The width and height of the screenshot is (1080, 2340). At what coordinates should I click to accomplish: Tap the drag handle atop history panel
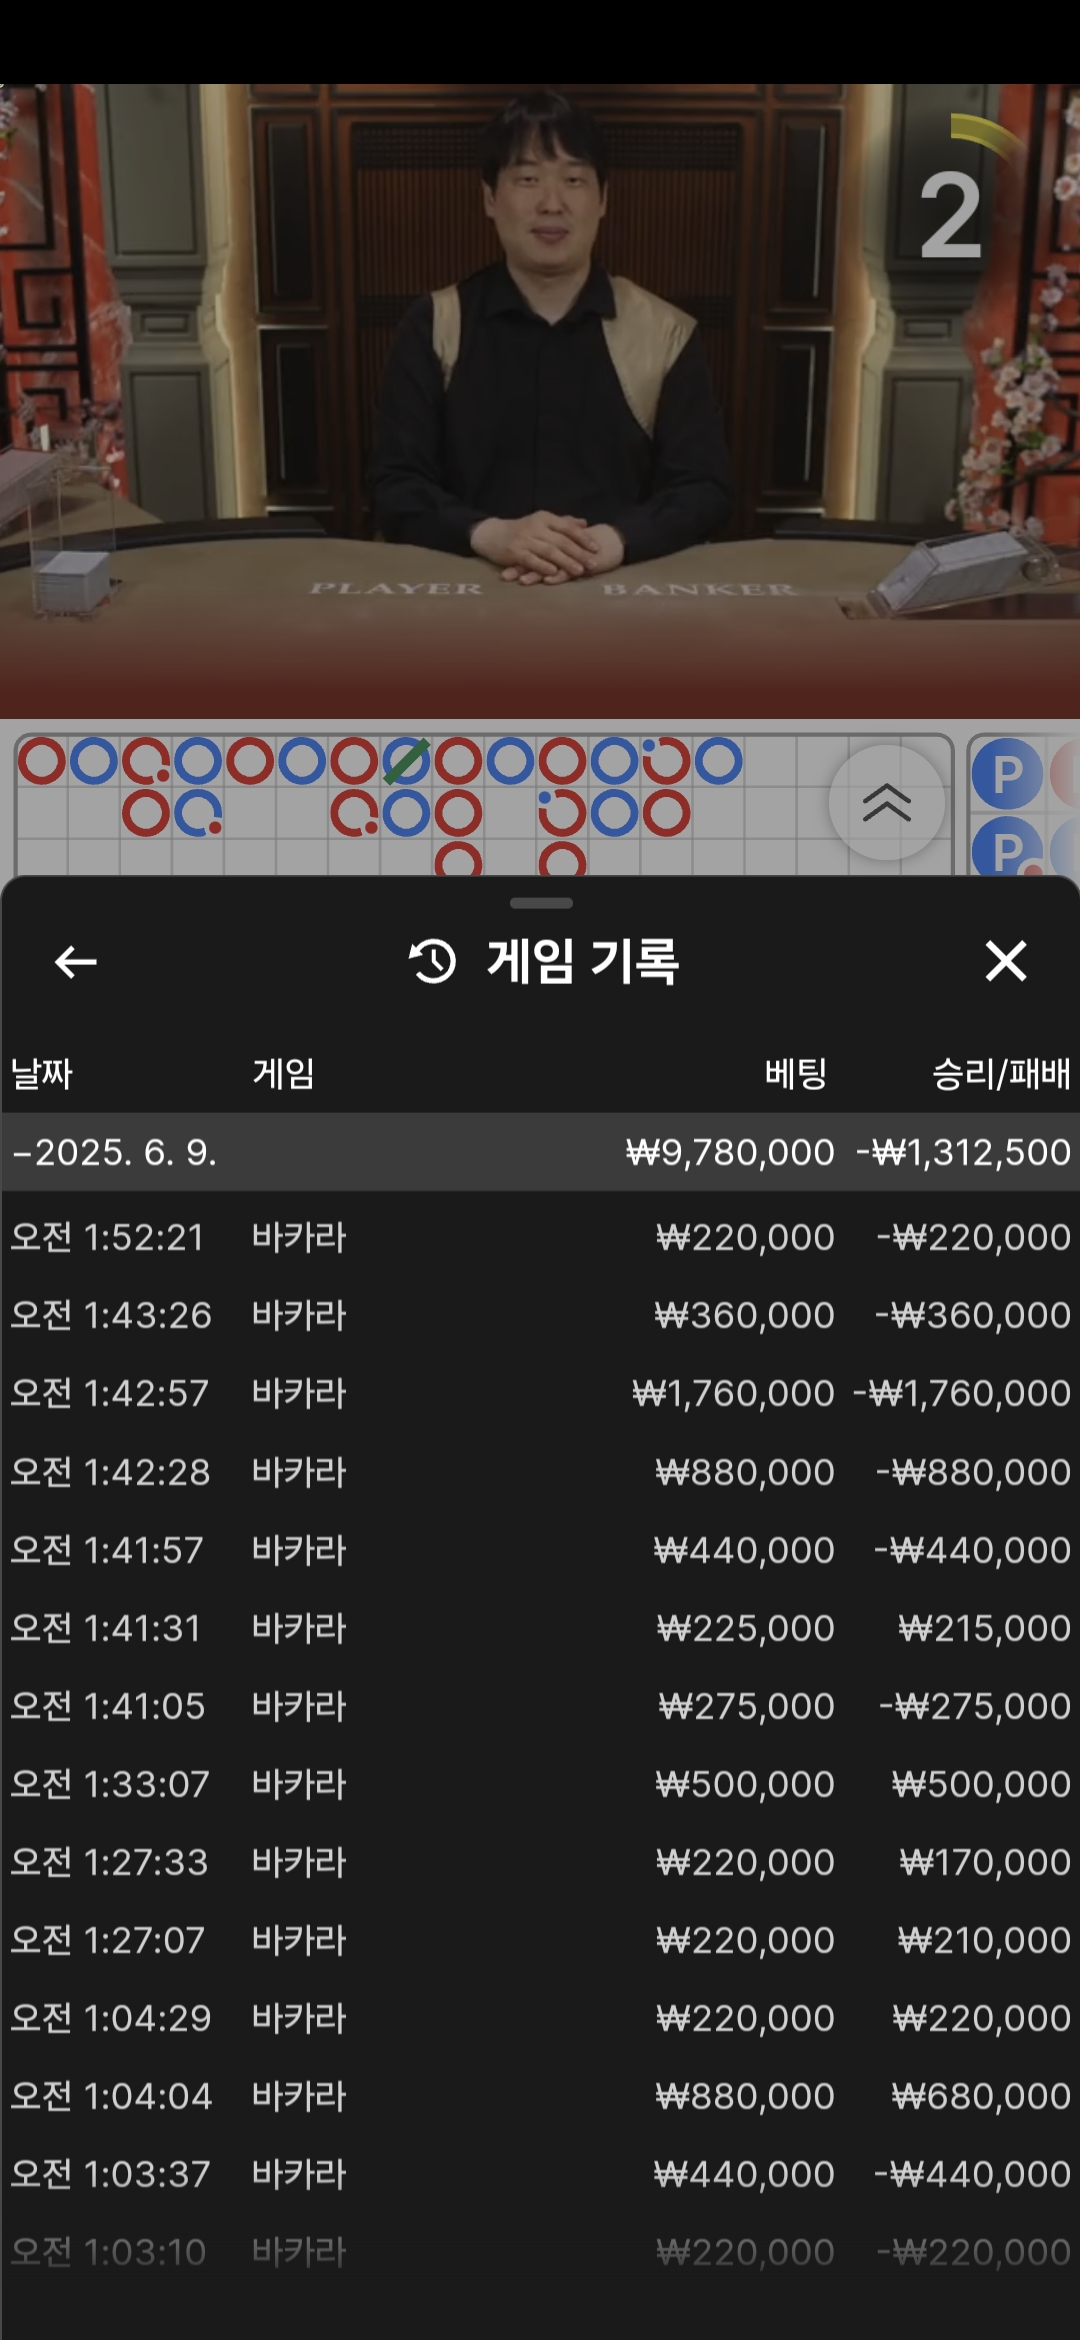[x=541, y=903]
